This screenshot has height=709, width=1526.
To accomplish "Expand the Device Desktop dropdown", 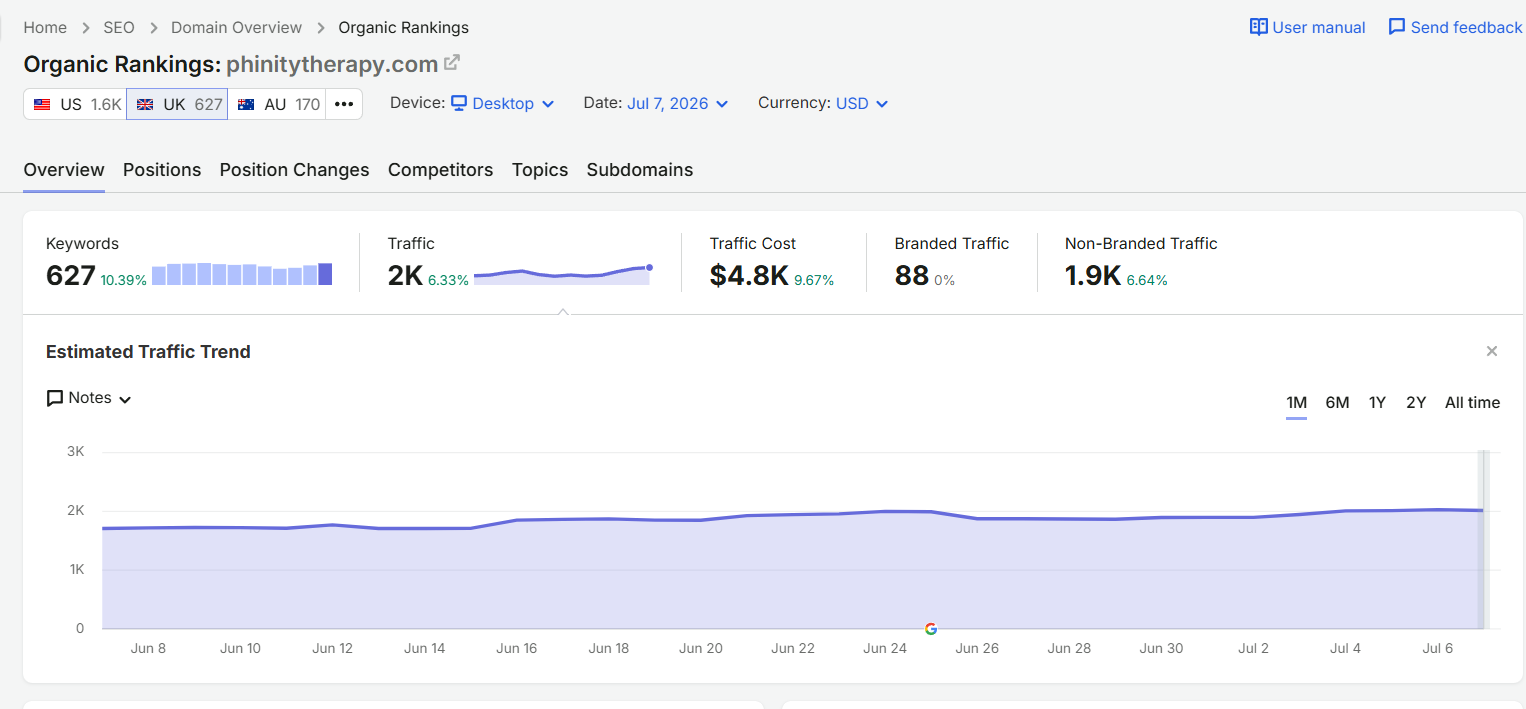I will (502, 103).
